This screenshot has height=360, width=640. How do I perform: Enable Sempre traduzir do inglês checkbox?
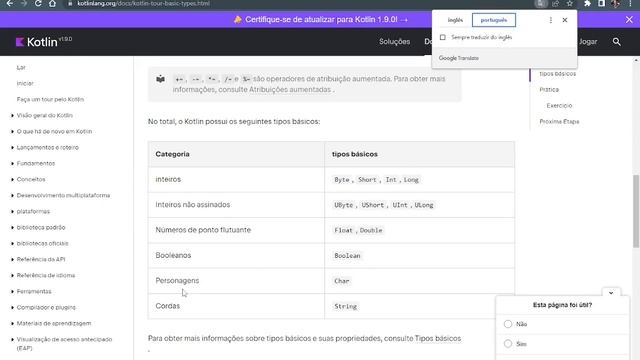[x=443, y=38]
